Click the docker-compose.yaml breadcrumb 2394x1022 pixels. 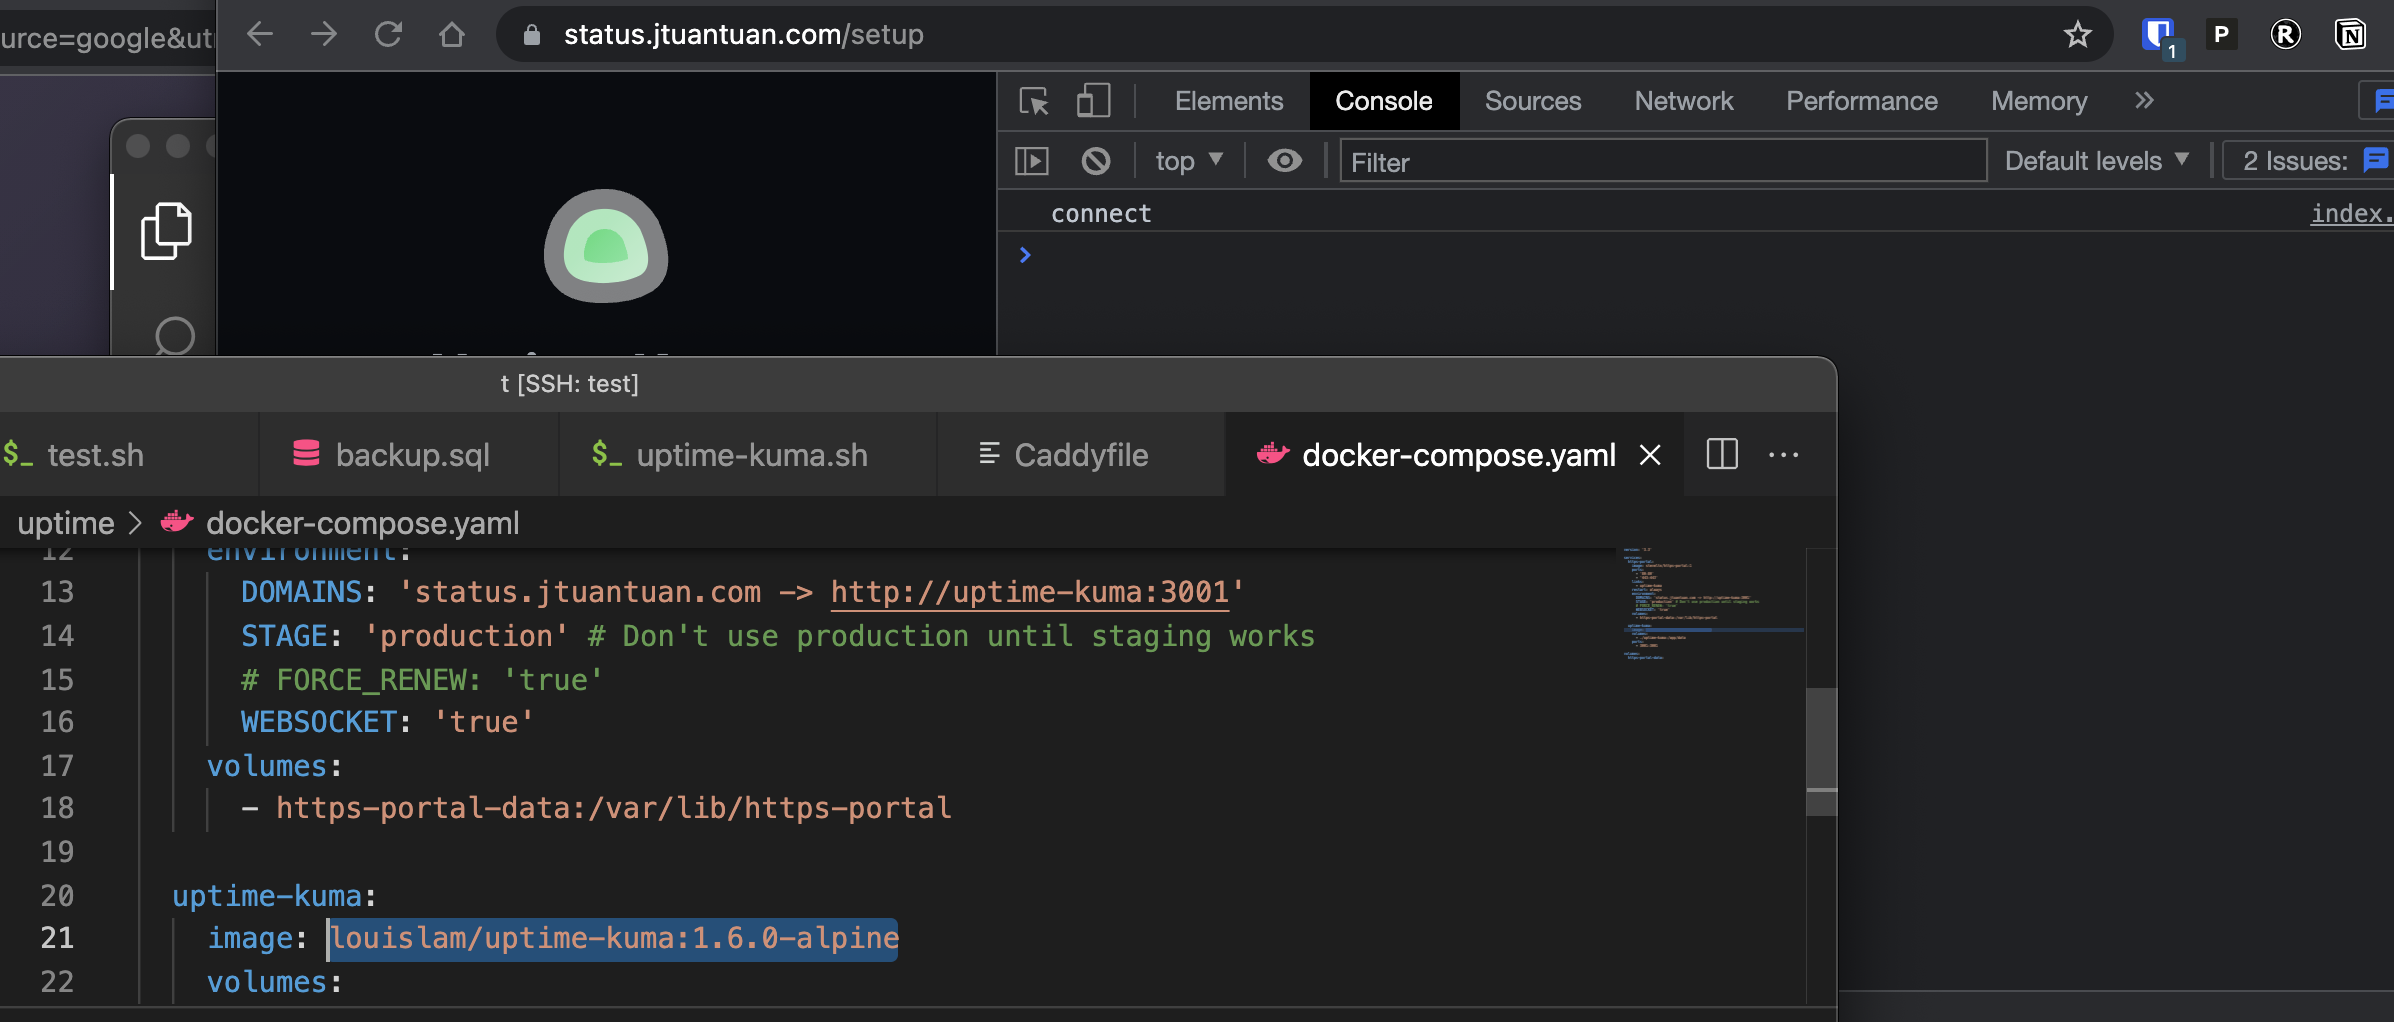(x=362, y=523)
